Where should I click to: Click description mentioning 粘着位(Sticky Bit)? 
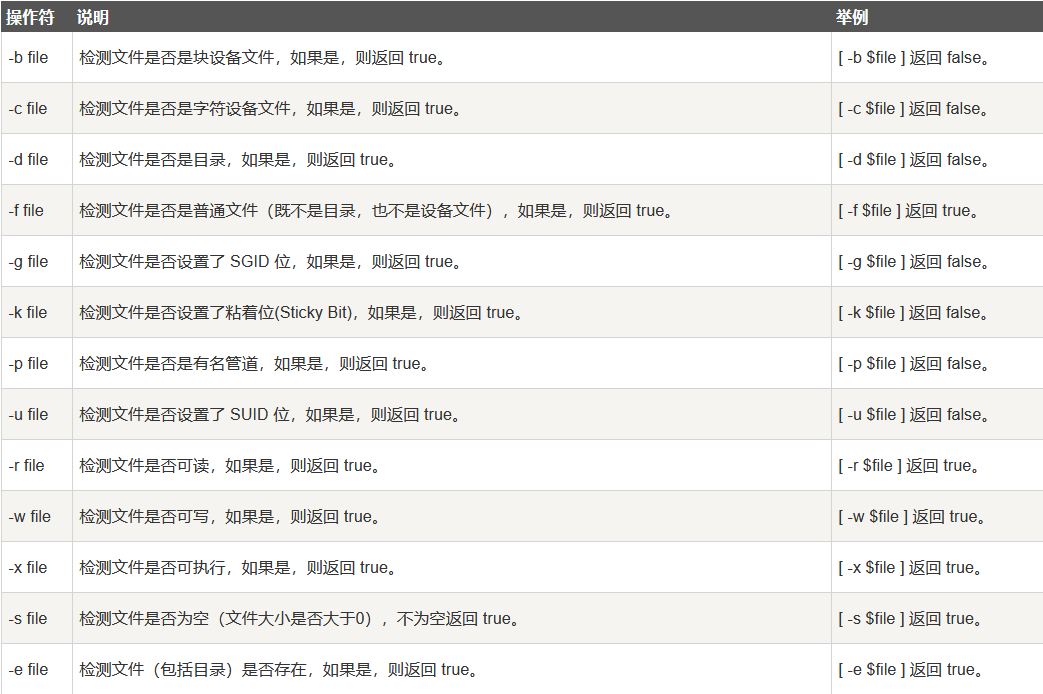click(x=301, y=313)
